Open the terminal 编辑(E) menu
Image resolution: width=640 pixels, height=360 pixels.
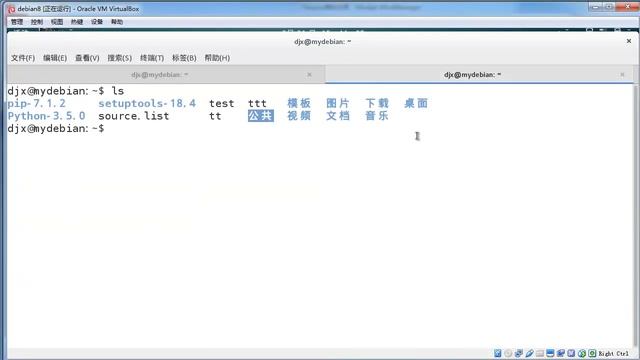55,58
